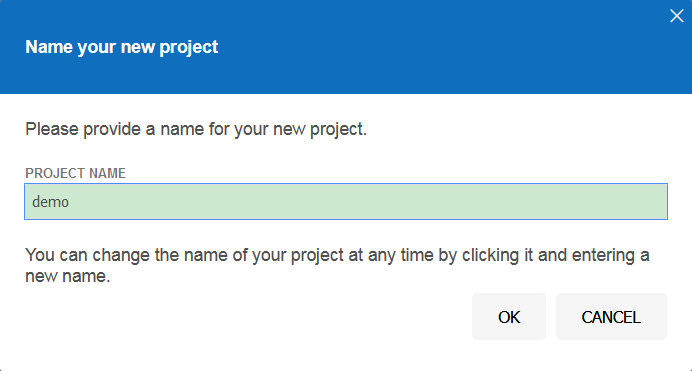Click the empty area of the name field
Viewport: 692px width, 371px height.
point(368,202)
